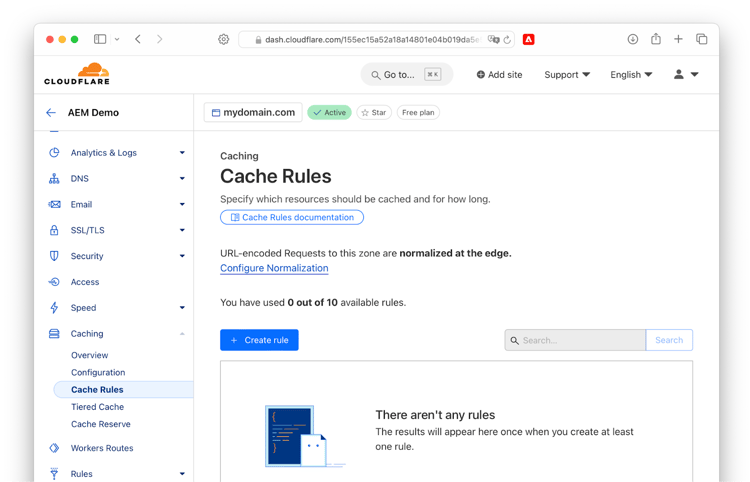Image resolution: width=750 pixels, height=482 pixels.
Task: Click the Go to... quick search box
Action: click(407, 75)
